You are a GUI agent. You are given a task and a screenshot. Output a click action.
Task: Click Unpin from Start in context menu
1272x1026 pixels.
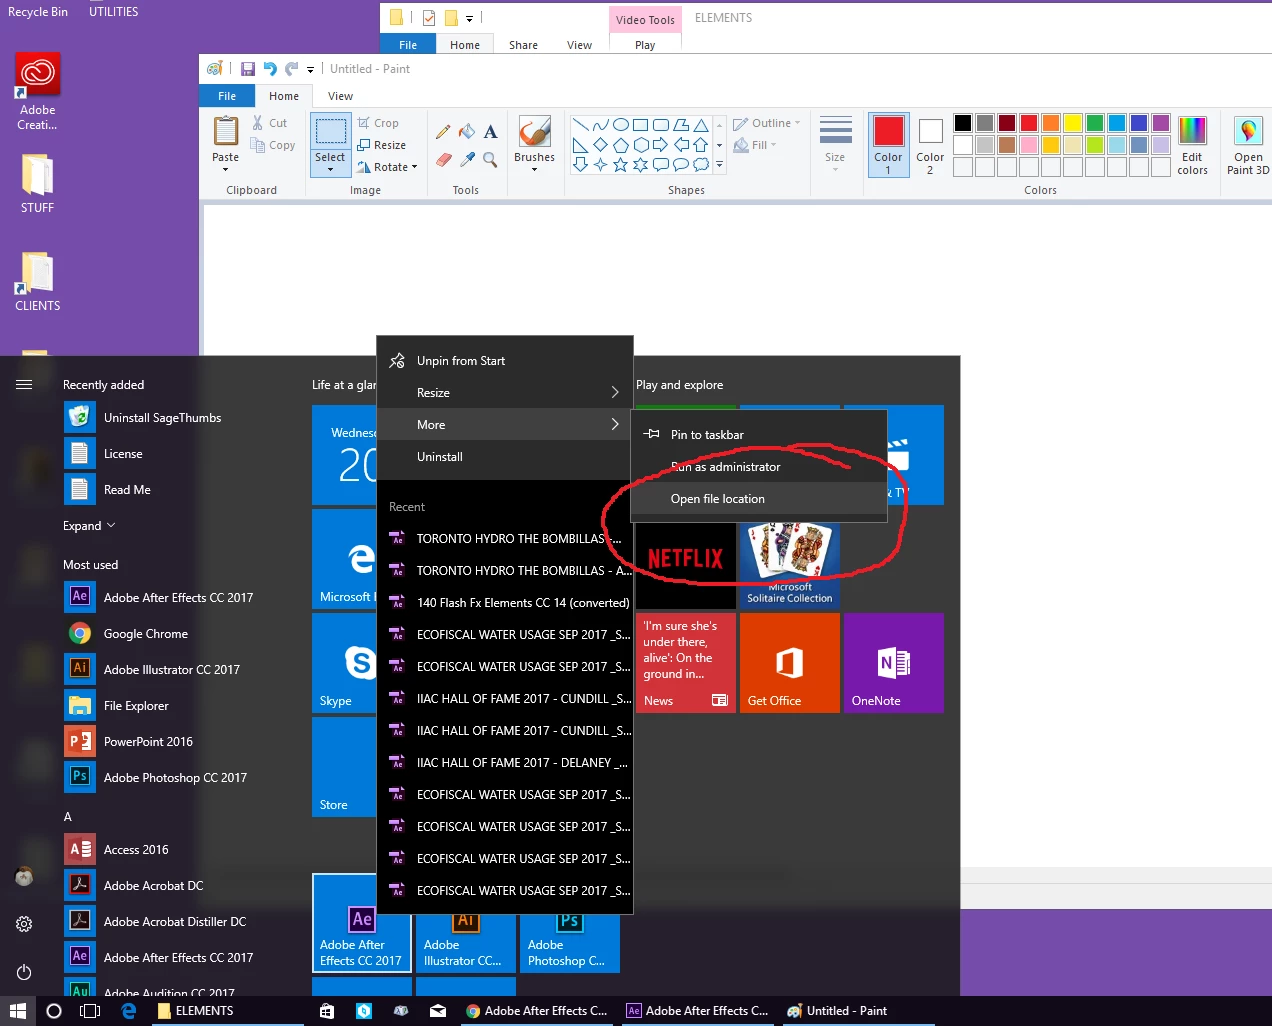(505, 361)
